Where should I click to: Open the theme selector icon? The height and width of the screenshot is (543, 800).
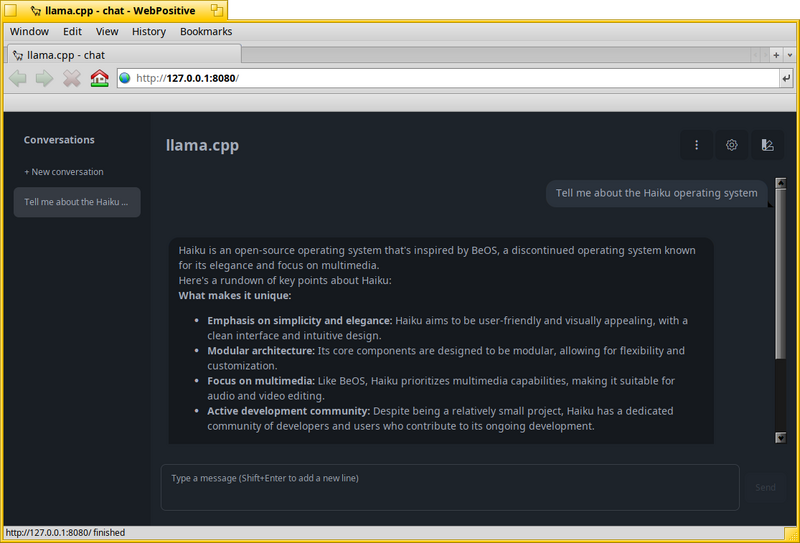(x=767, y=145)
